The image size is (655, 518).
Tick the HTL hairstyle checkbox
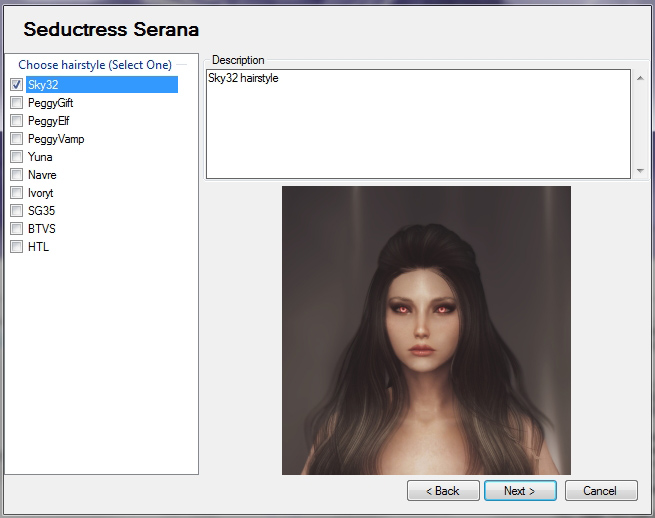16,246
